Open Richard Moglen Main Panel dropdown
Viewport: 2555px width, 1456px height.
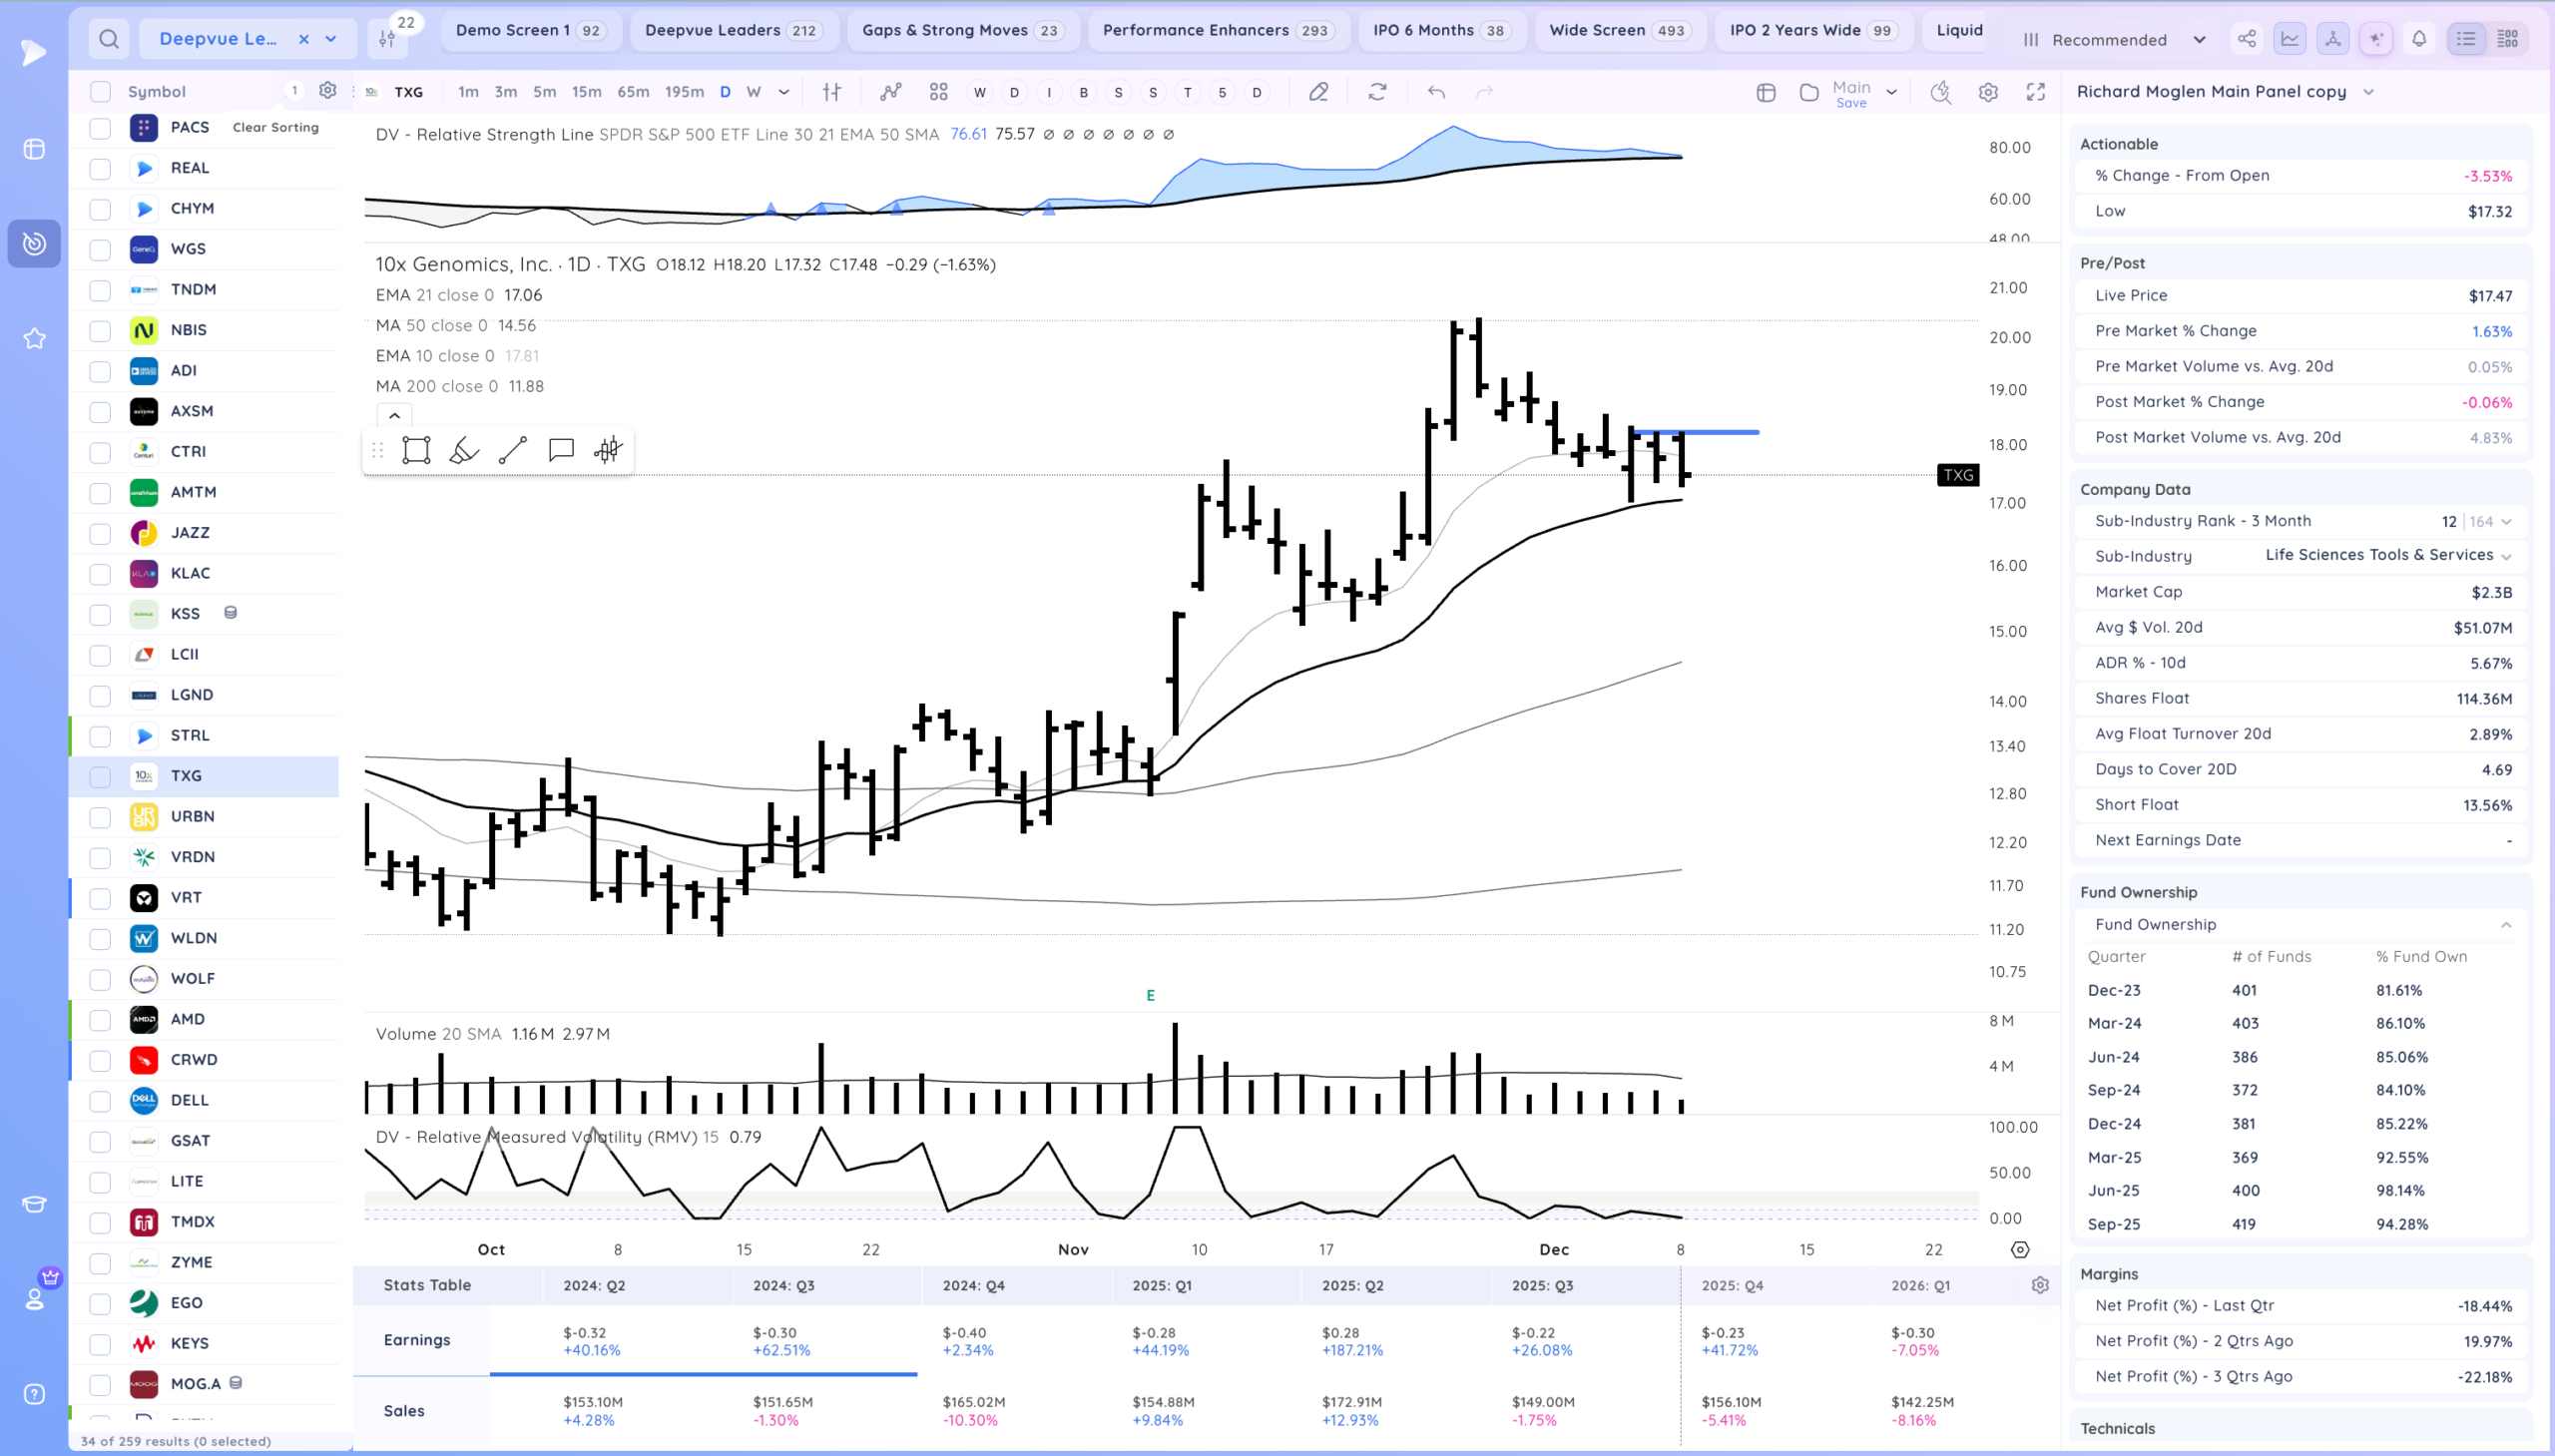2367,92
